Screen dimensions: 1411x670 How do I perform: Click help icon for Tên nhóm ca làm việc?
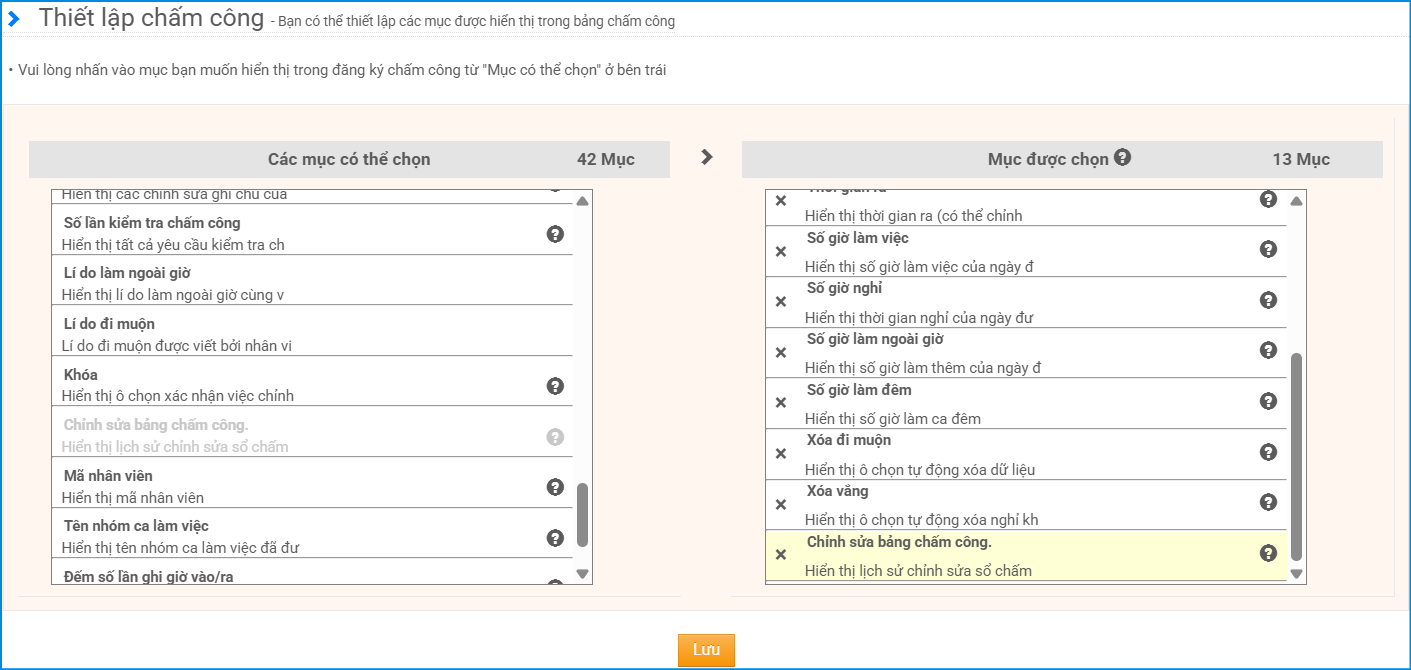coord(555,538)
